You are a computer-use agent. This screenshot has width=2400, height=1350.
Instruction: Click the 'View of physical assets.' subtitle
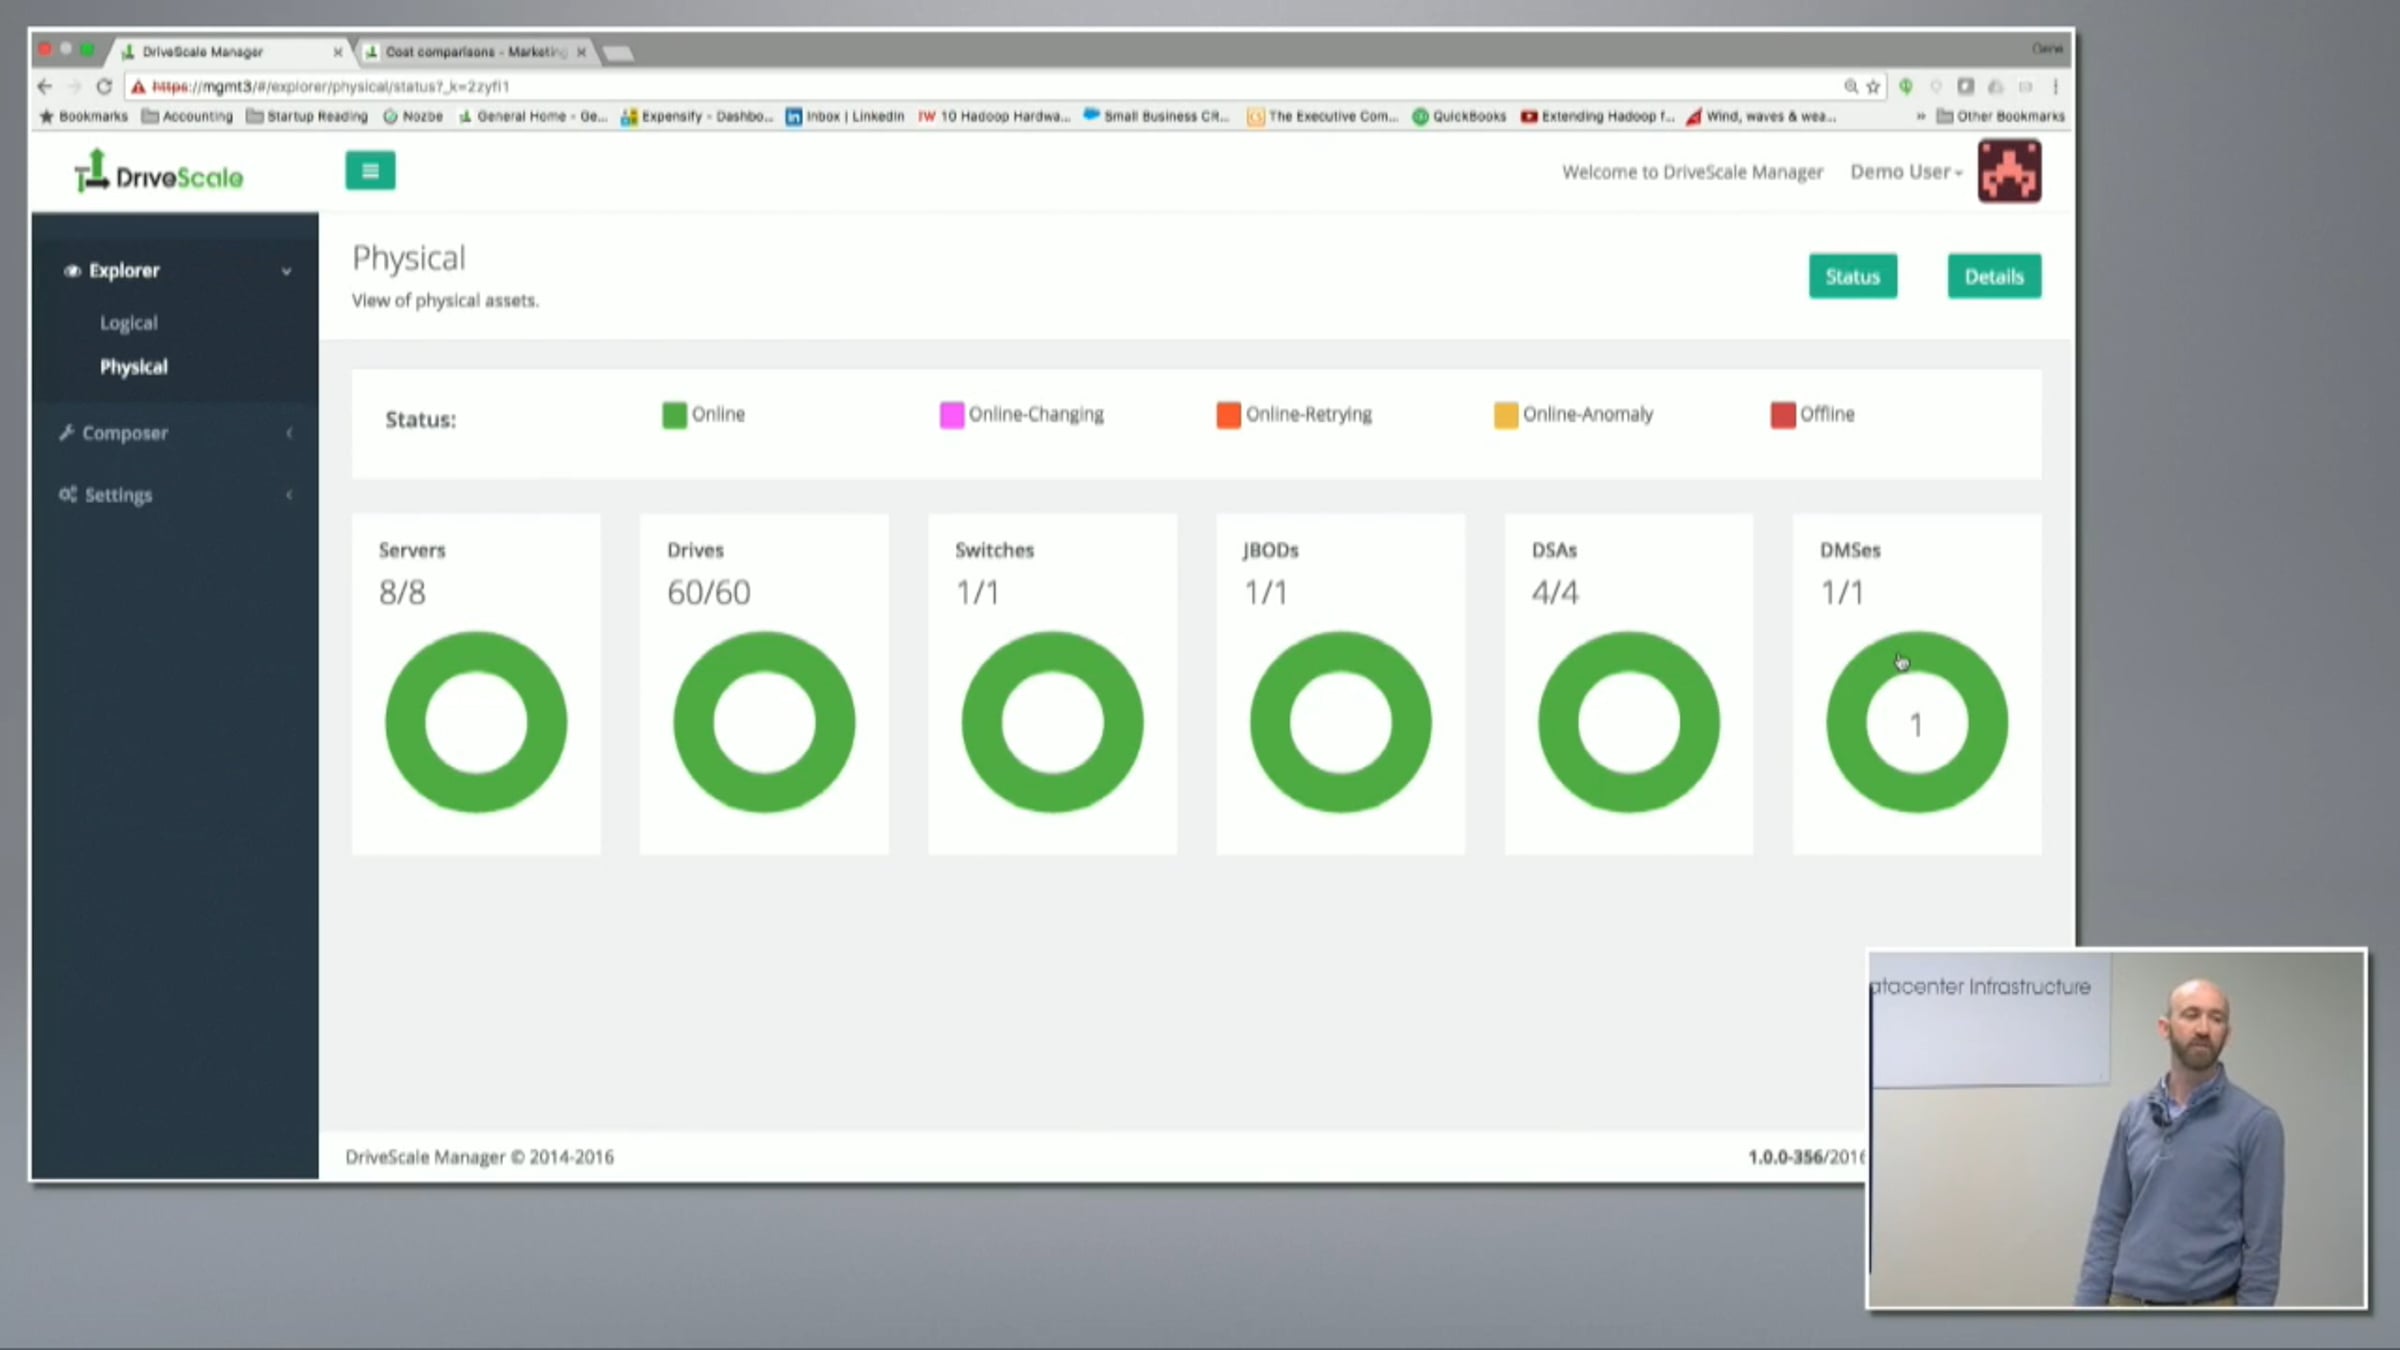point(445,300)
